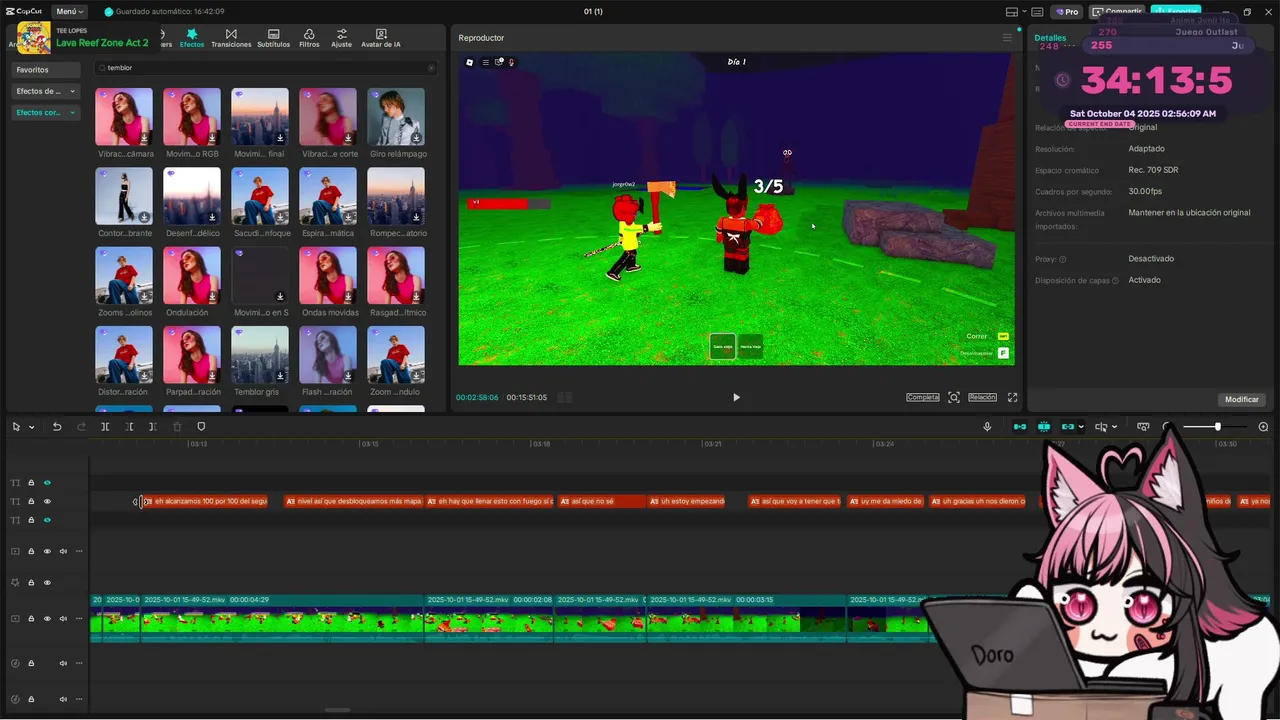Image resolution: width=1280 pixels, height=720 pixels.
Task: Mute the empty overlay video track
Action: pyautogui.click(x=63, y=551)
